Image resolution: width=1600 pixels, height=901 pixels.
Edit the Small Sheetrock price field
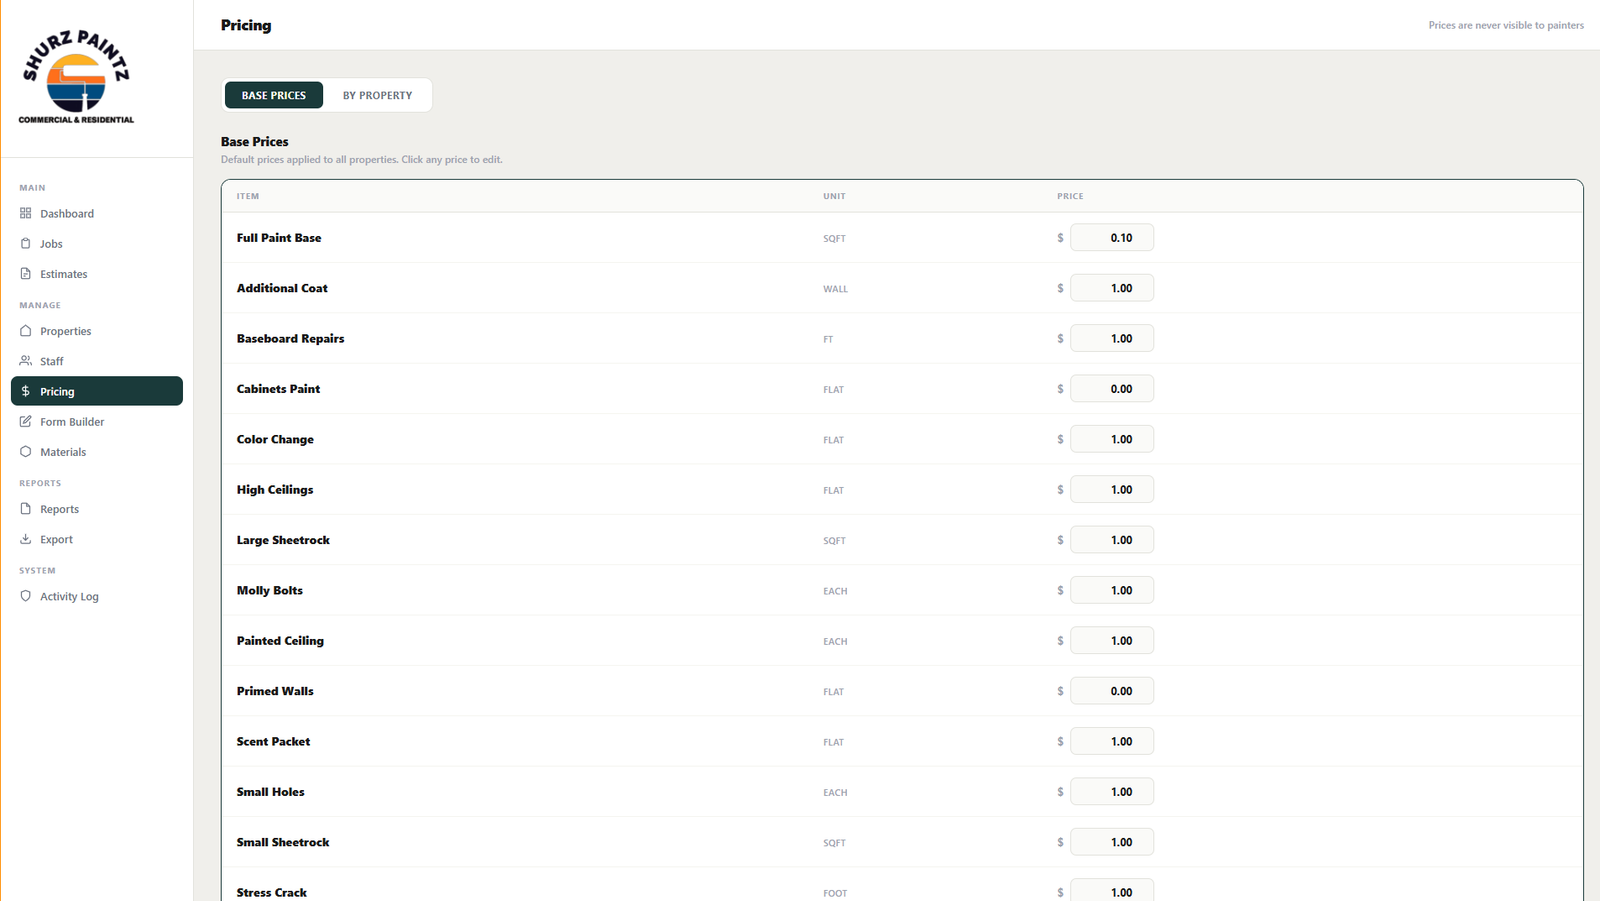coord(1112,842)
